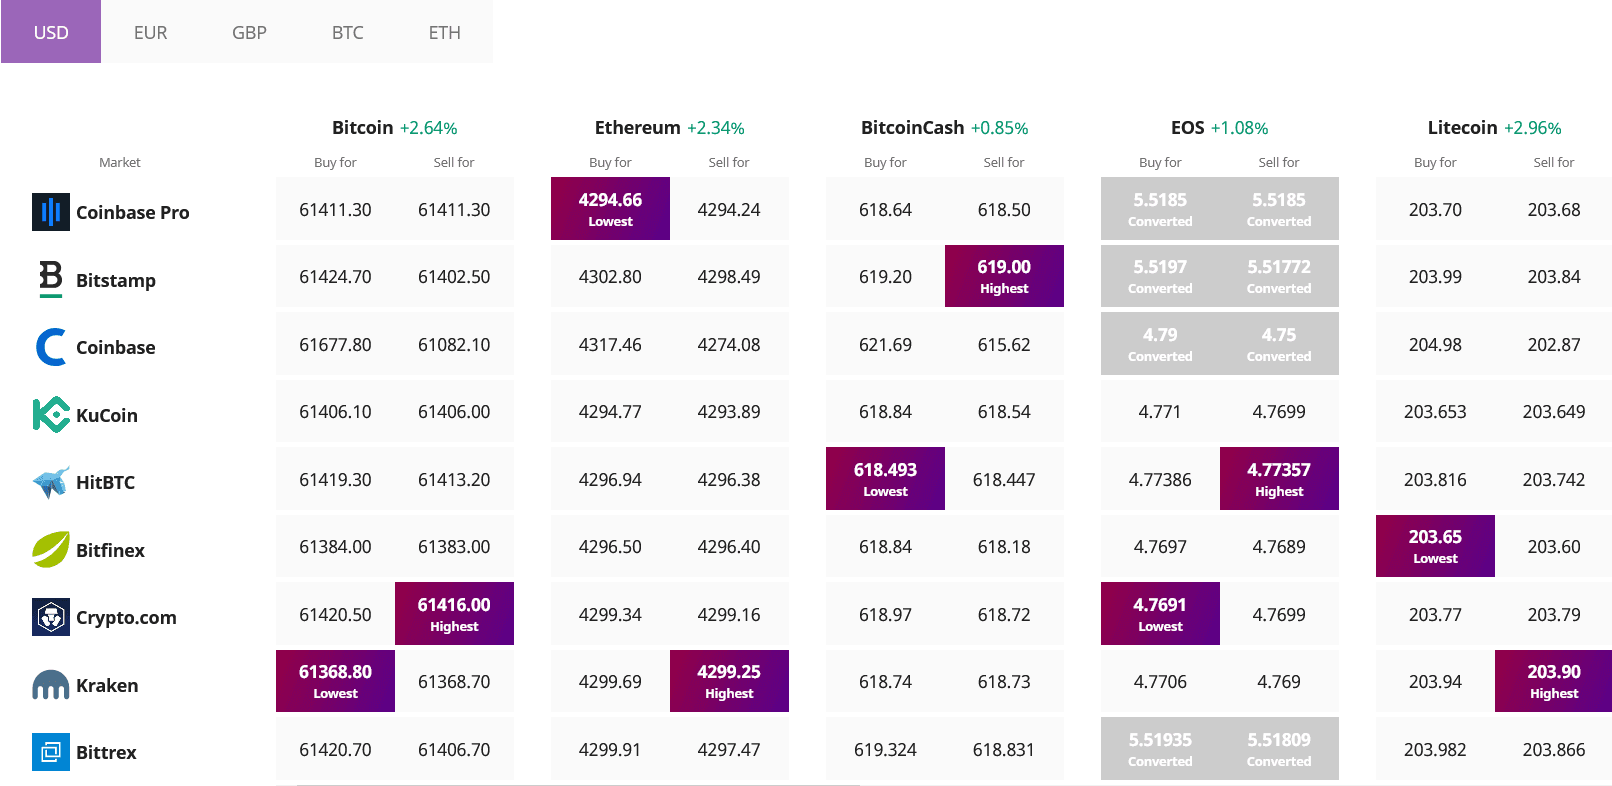This screenshot has height=786, width=1612.
Task: Switch to the USD currency tab
Action: click(x=51, y=32)
